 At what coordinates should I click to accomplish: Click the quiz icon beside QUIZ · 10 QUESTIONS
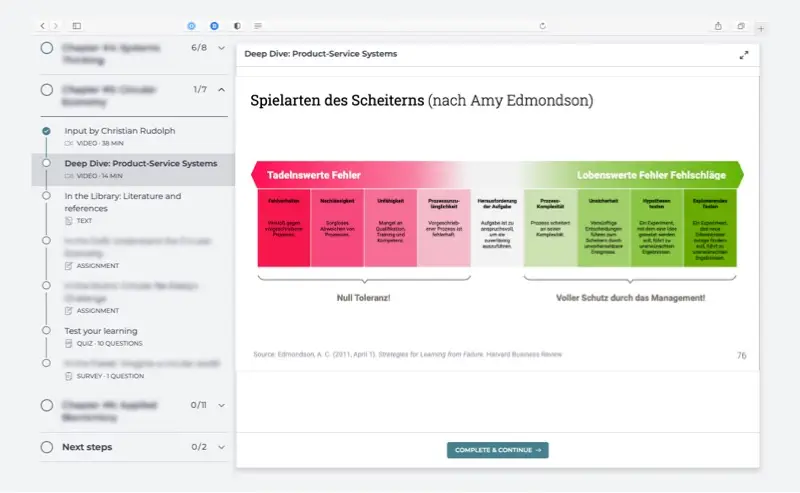[69, 343]
